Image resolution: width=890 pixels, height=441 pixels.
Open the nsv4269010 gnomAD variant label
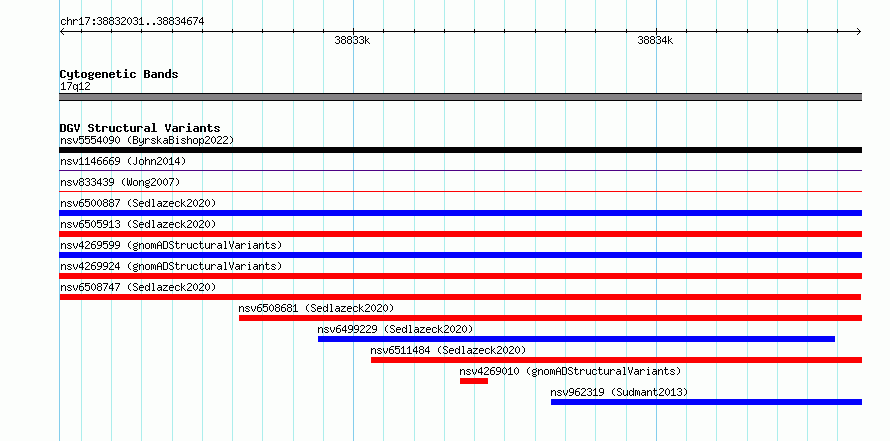click(570, 371)
